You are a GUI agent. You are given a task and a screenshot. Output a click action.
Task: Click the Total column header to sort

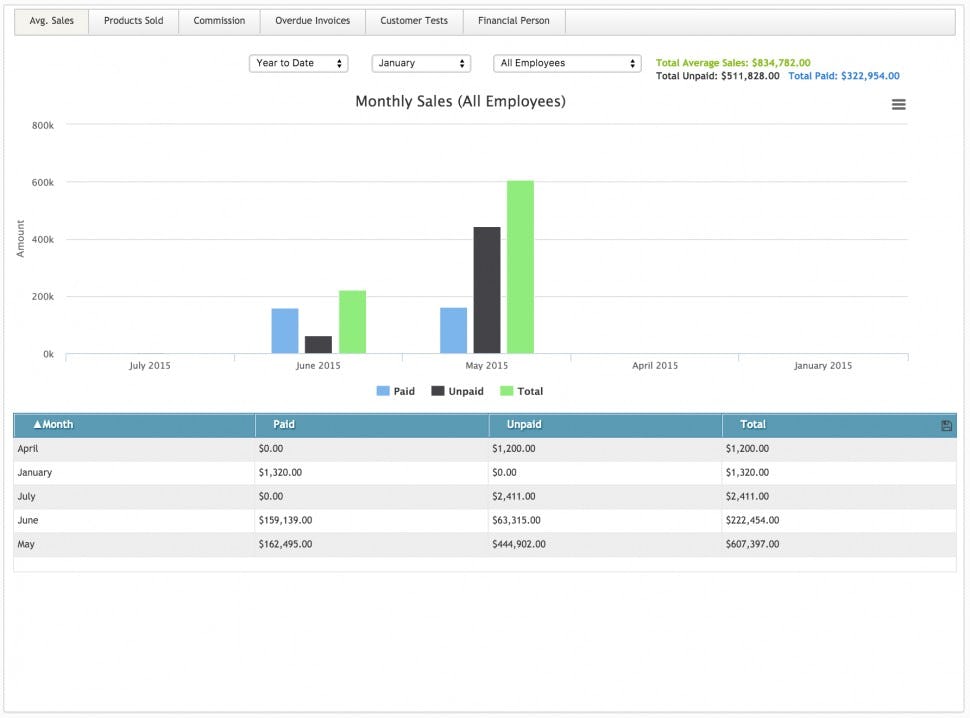pos(752,424)
